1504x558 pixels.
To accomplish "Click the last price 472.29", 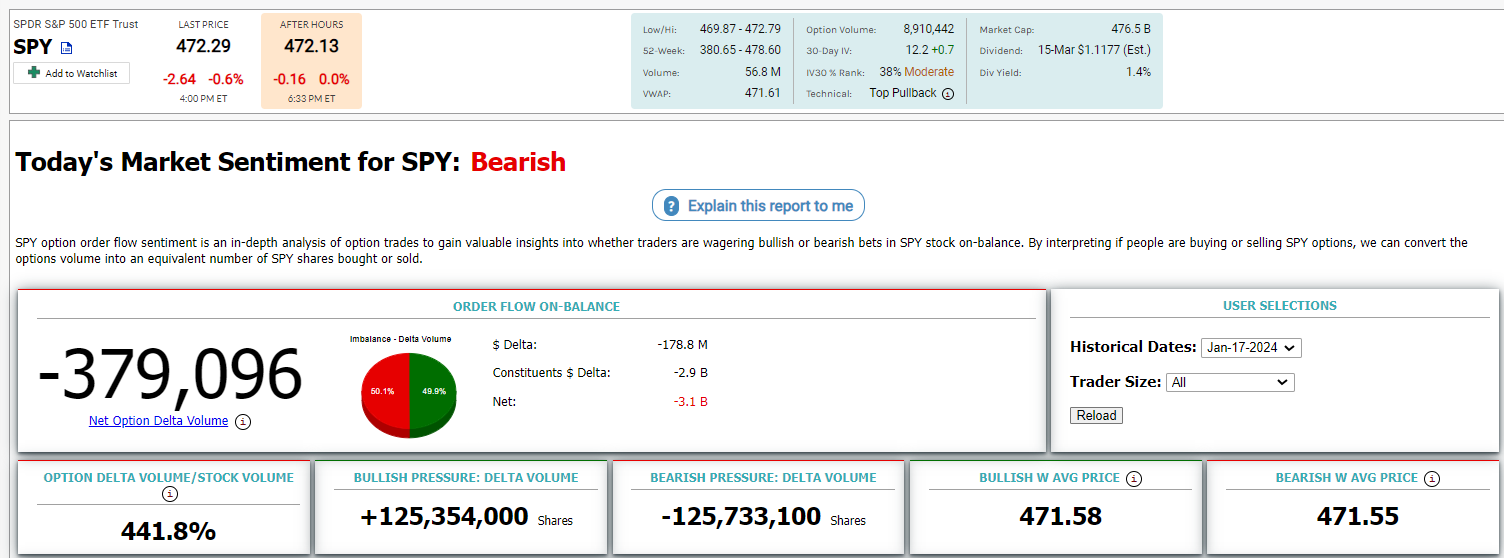I will click(203, 46).
